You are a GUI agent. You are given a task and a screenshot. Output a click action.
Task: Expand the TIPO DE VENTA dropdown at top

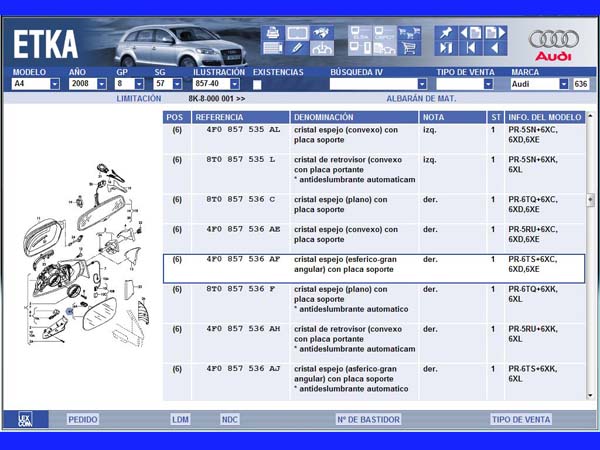[465, 84]
